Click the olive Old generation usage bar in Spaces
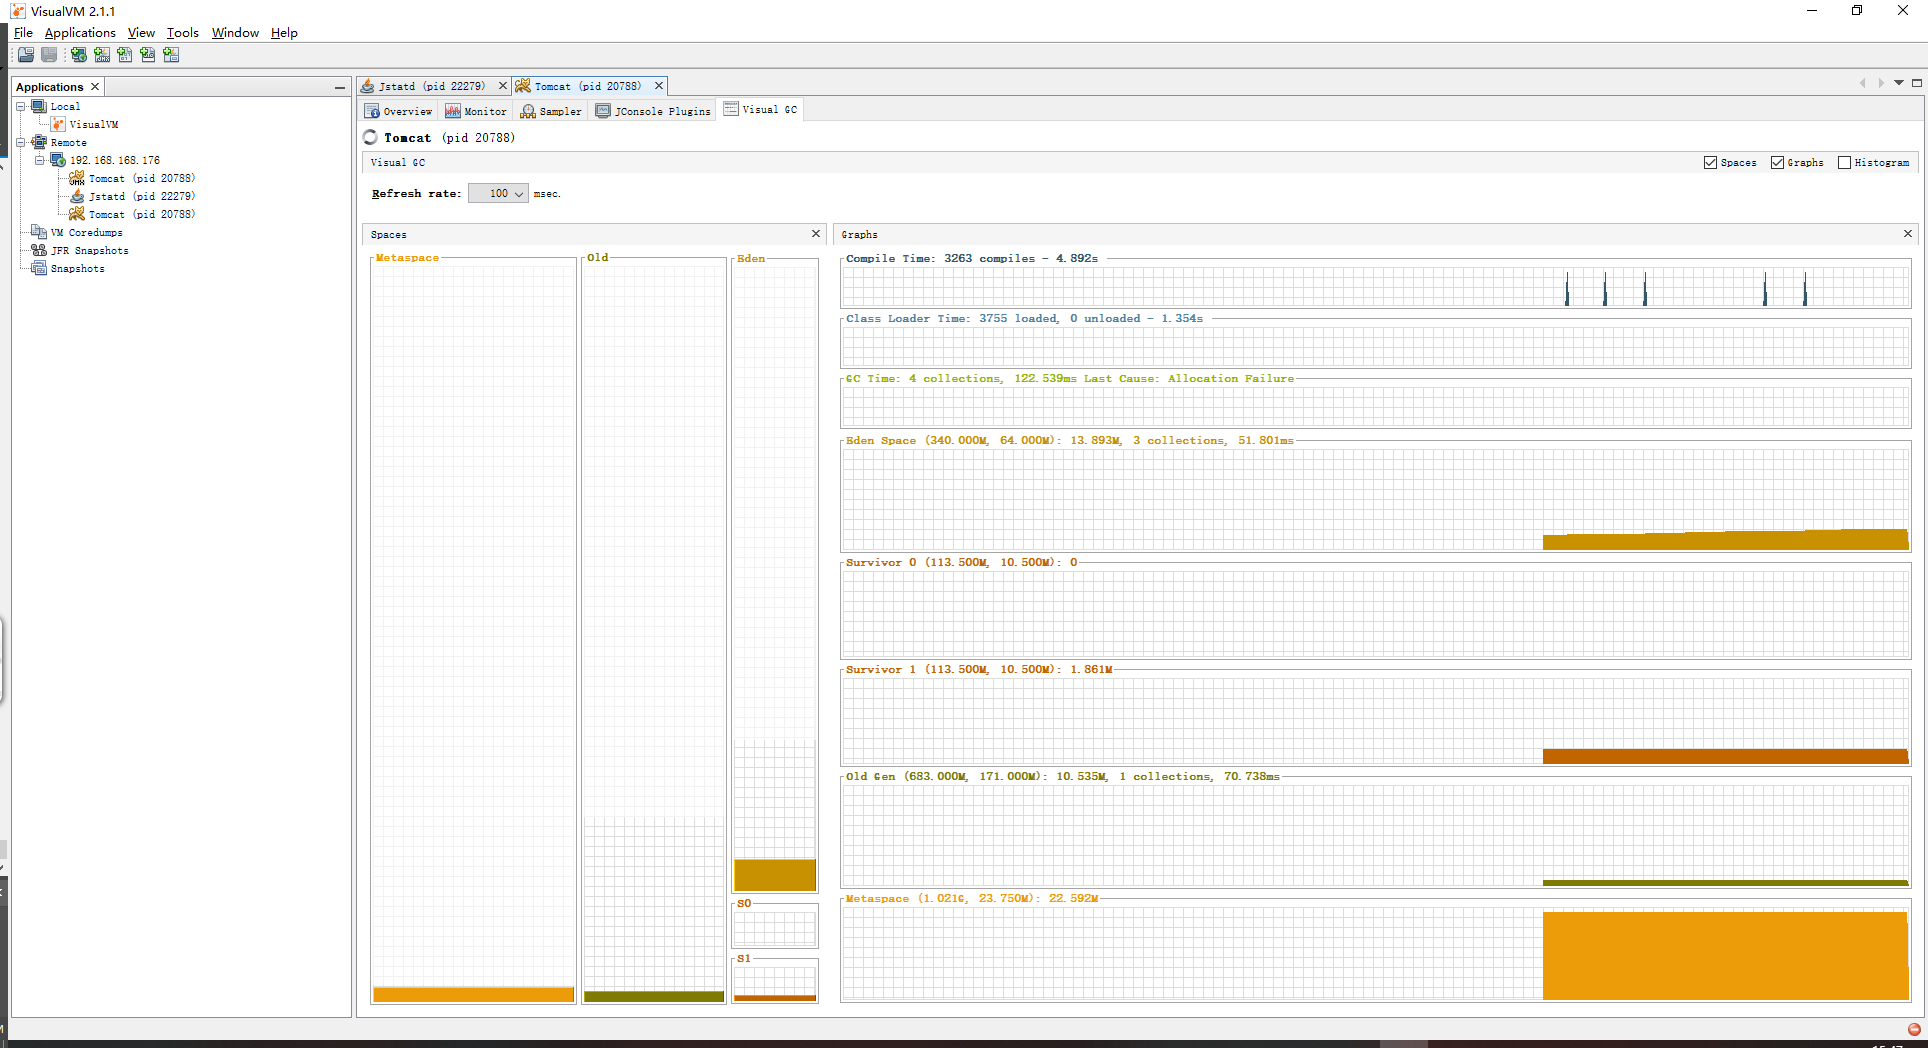Viewport: 1928px width, 1048px height. [654, 997]
